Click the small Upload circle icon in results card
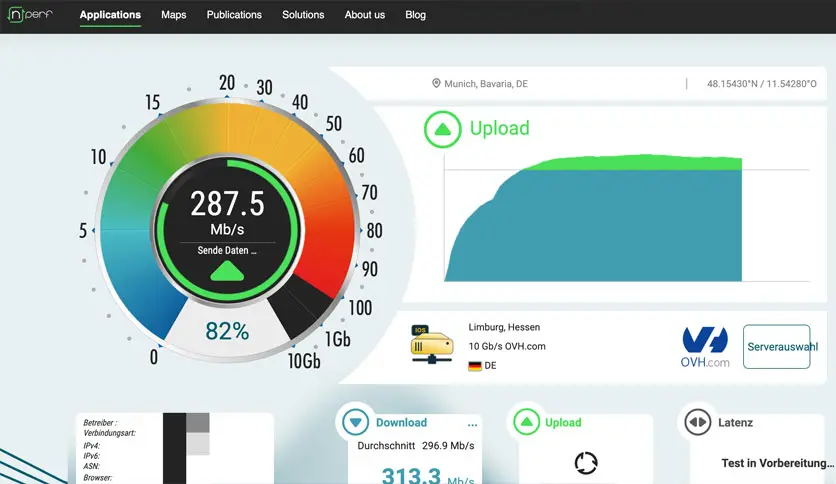The image size is (836, 484). click(x=527, y=422)
